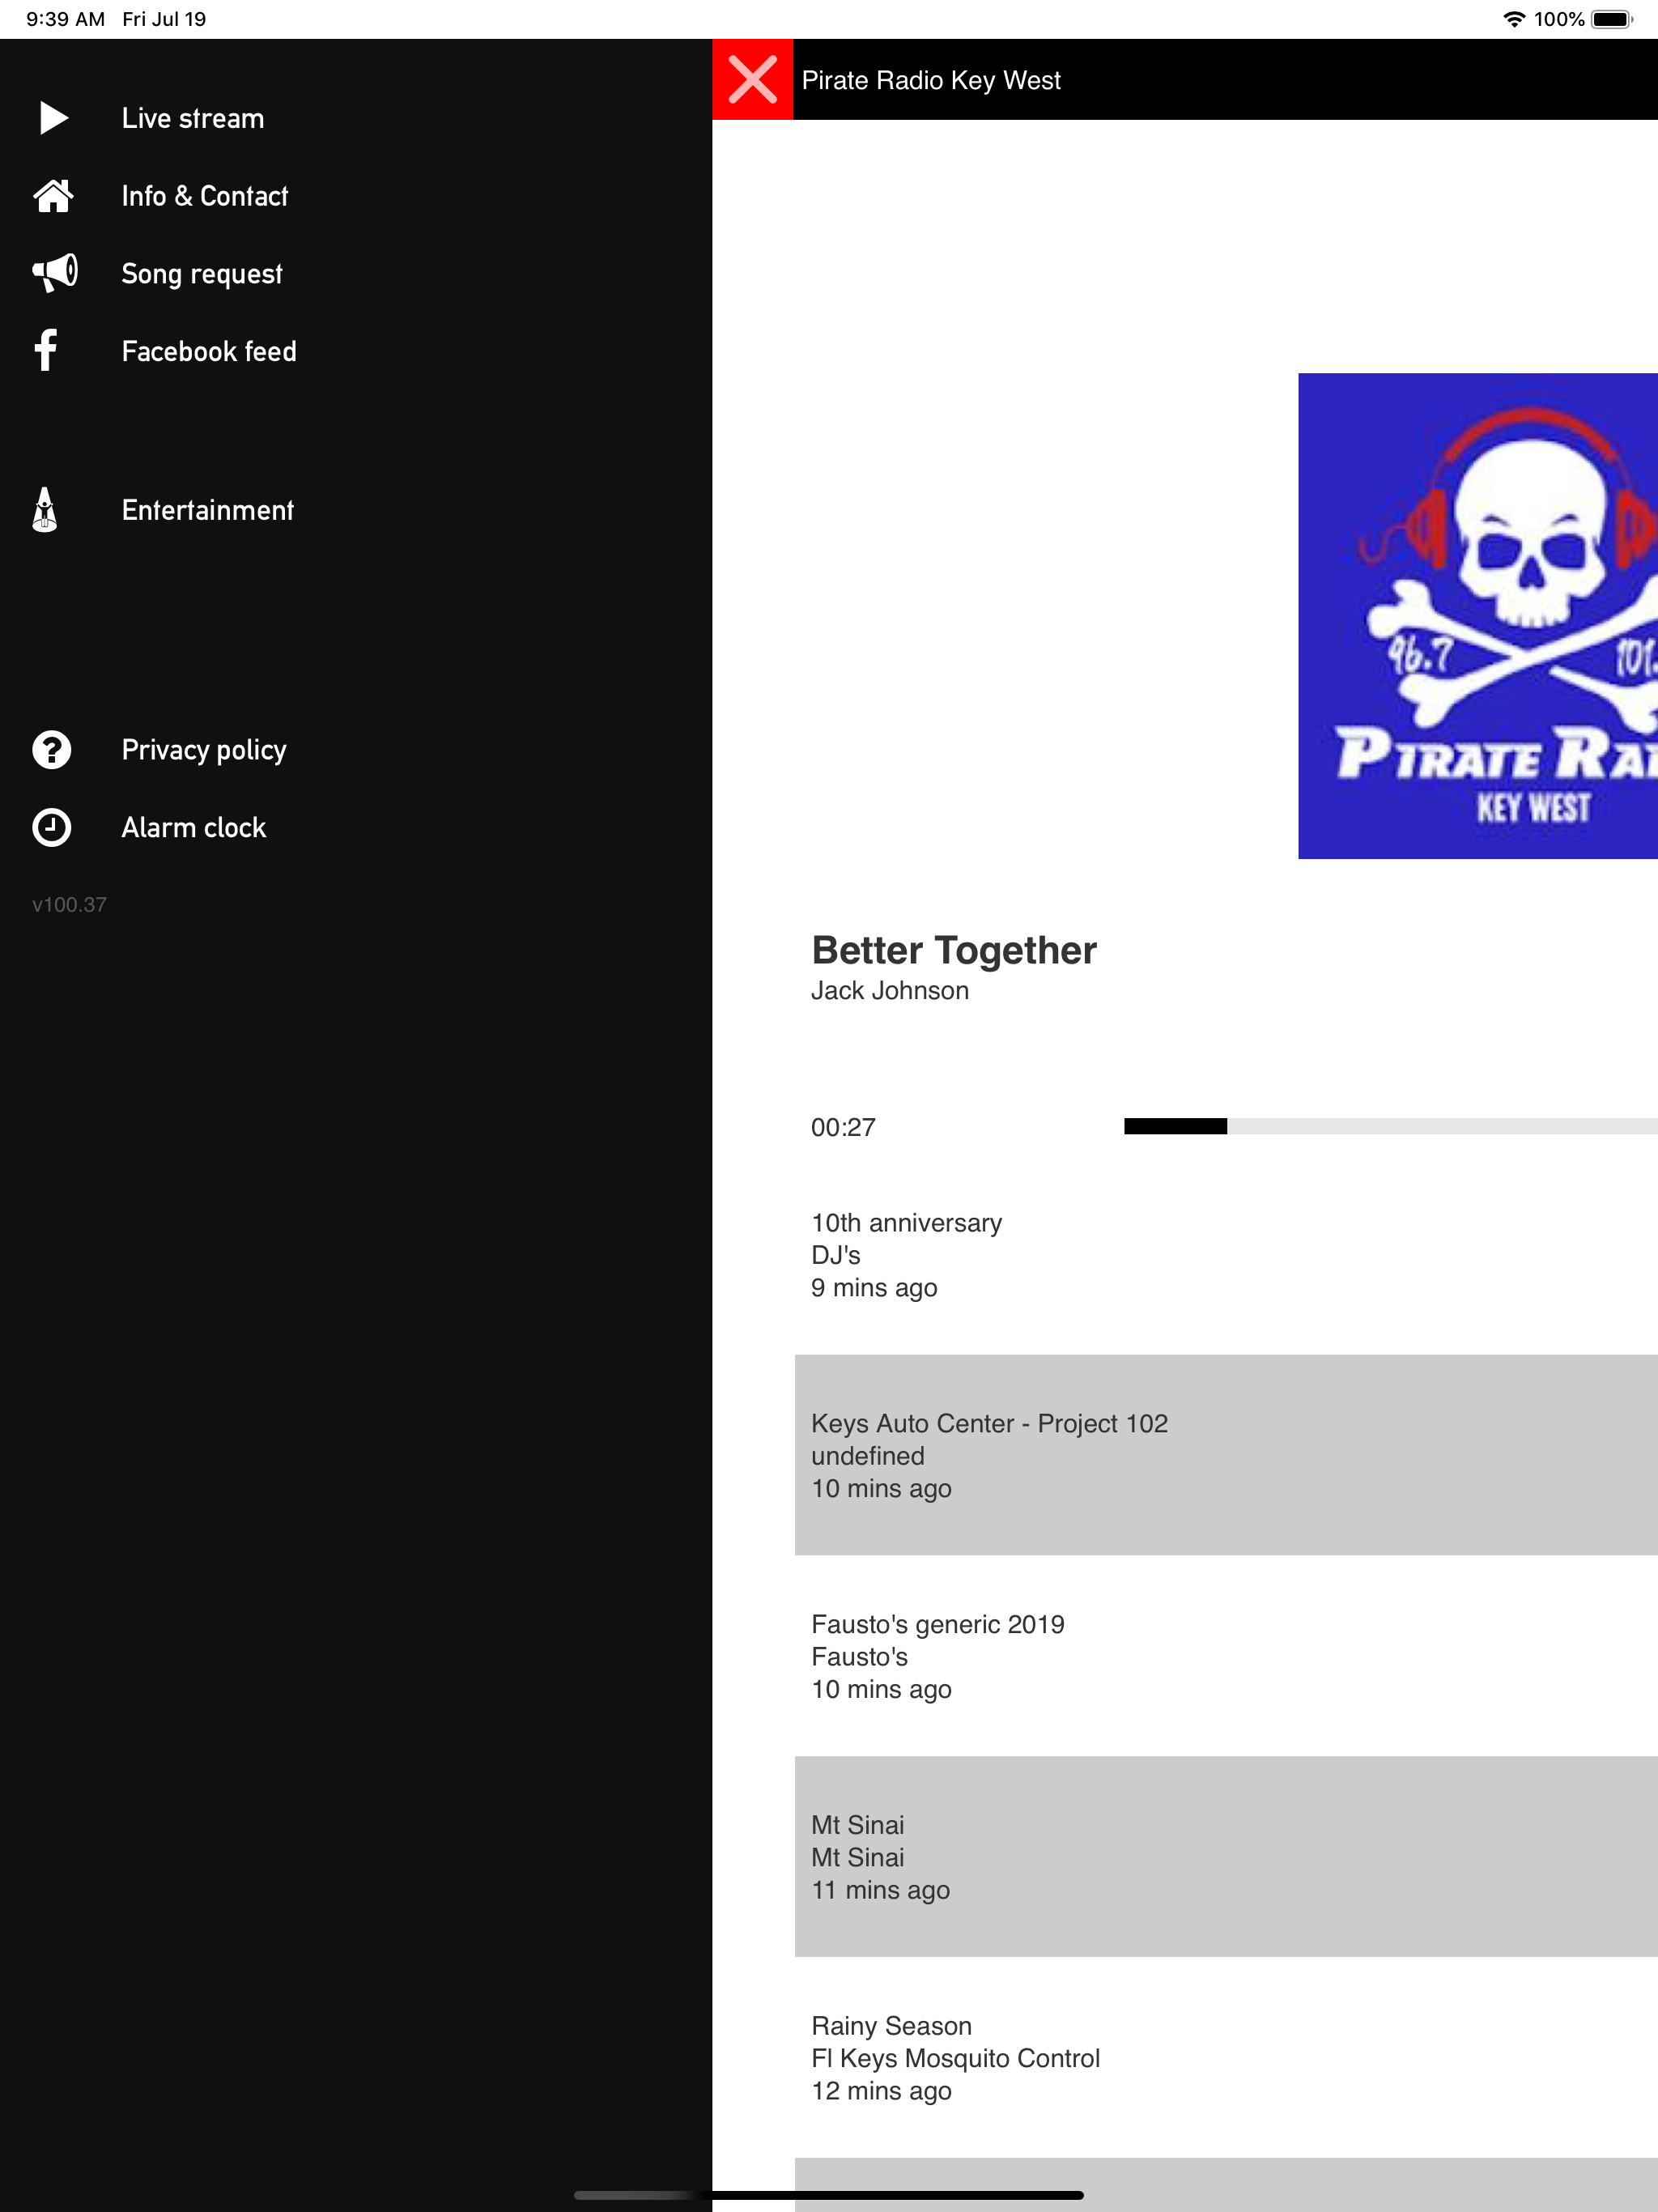Image resolution: width=1658 pixels, height=2212 pixels.
Task: Click the house icon next to Info & Contact
Action: [x=53, y=196]
